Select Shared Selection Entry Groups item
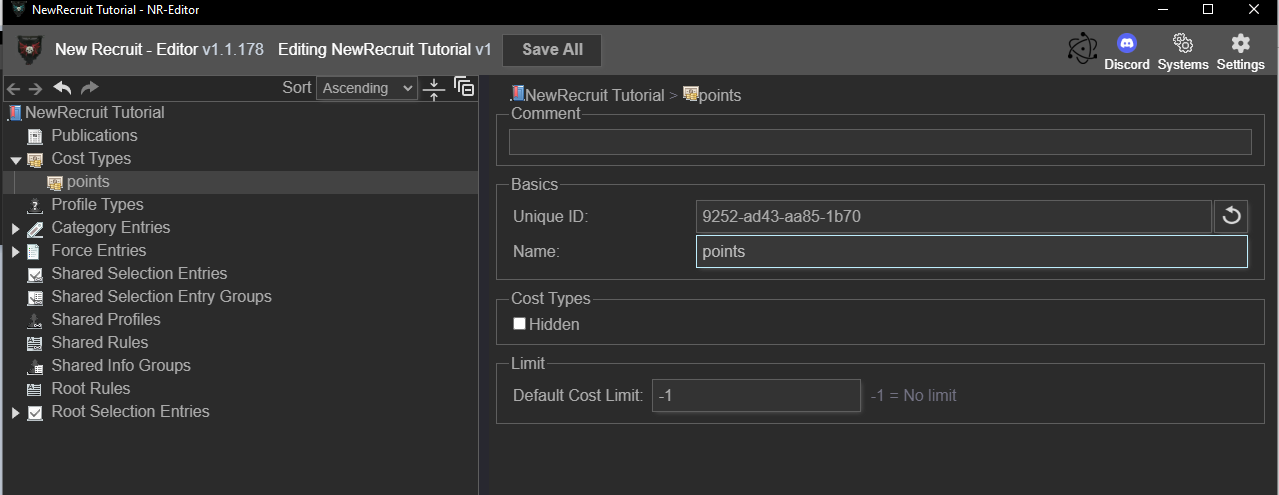 (161, 296)
